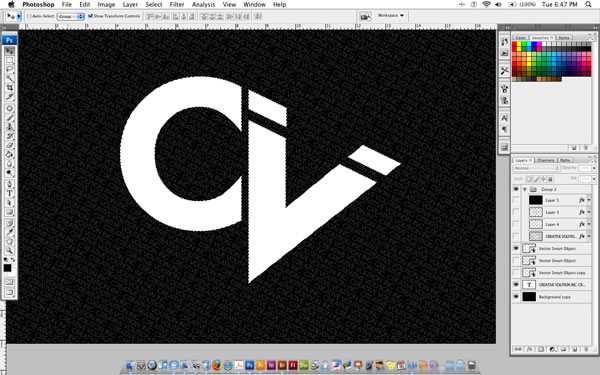Select the Eyedropper tool
This screenshot has width=600, height=375.
10,232
